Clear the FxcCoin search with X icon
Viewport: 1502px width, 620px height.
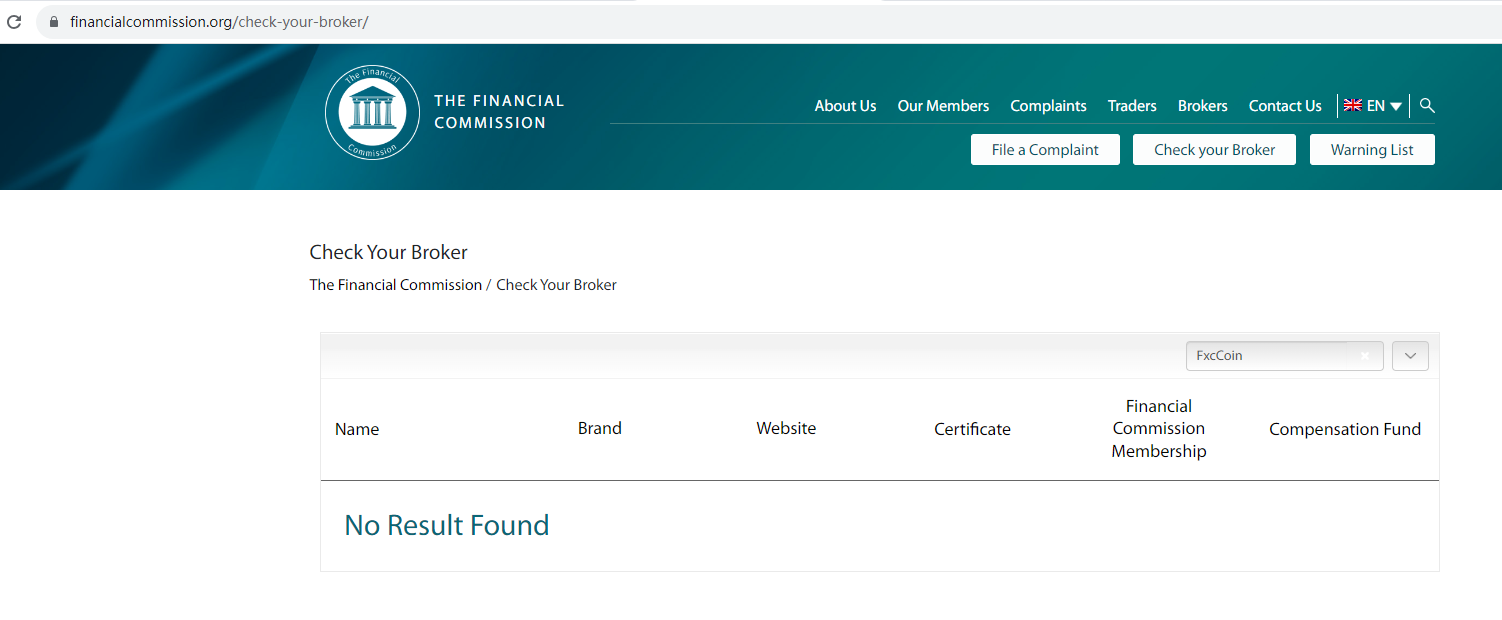(1364, 356)
